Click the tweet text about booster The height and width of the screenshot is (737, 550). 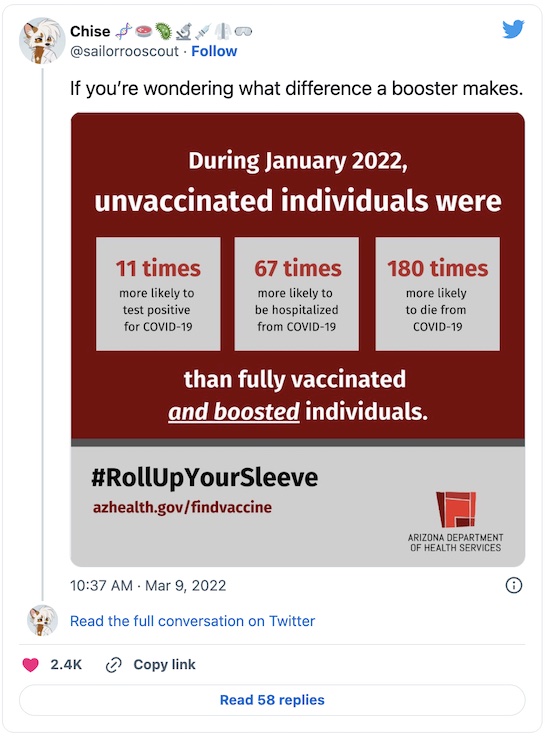297,88
